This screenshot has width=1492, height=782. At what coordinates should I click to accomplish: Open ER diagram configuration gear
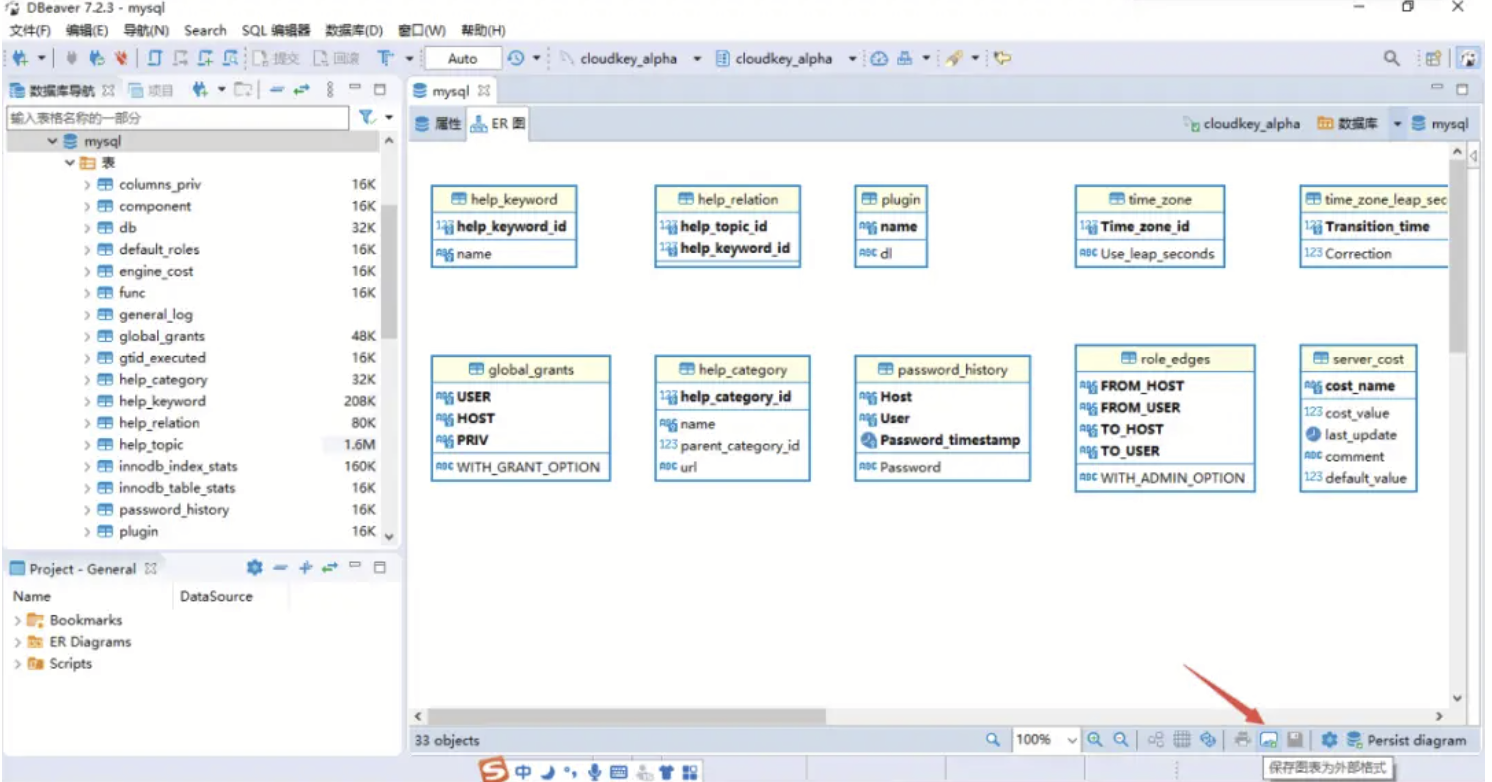pos(1329,740)
